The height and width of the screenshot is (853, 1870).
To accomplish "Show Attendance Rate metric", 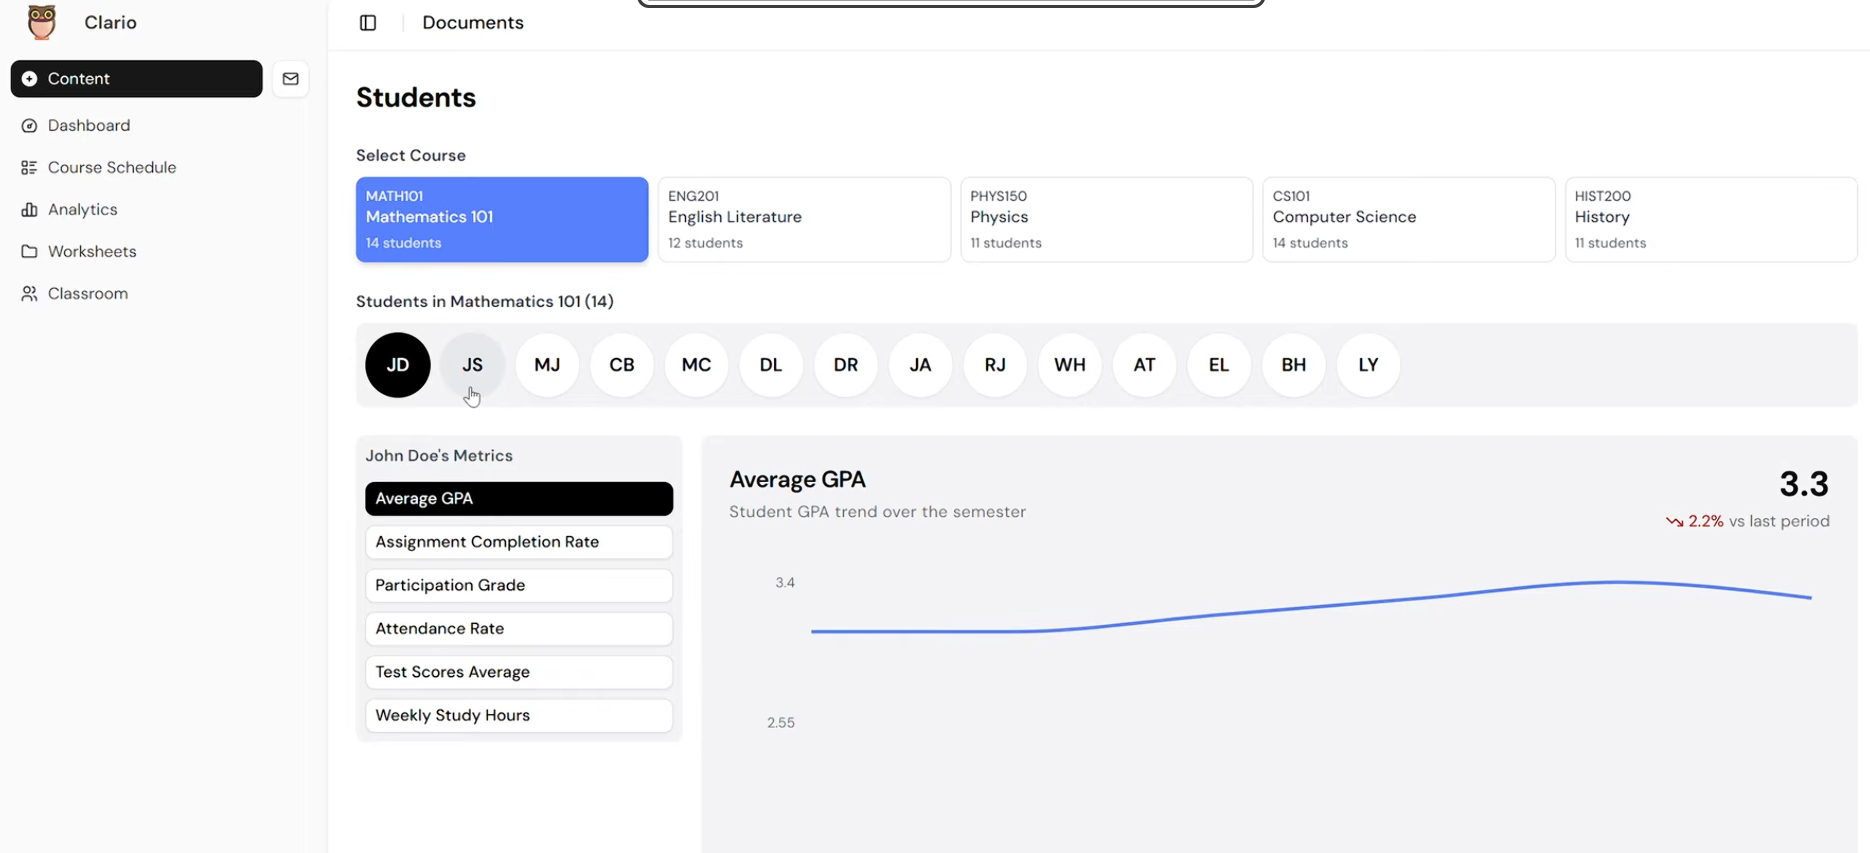I will (x=519, y=629).
